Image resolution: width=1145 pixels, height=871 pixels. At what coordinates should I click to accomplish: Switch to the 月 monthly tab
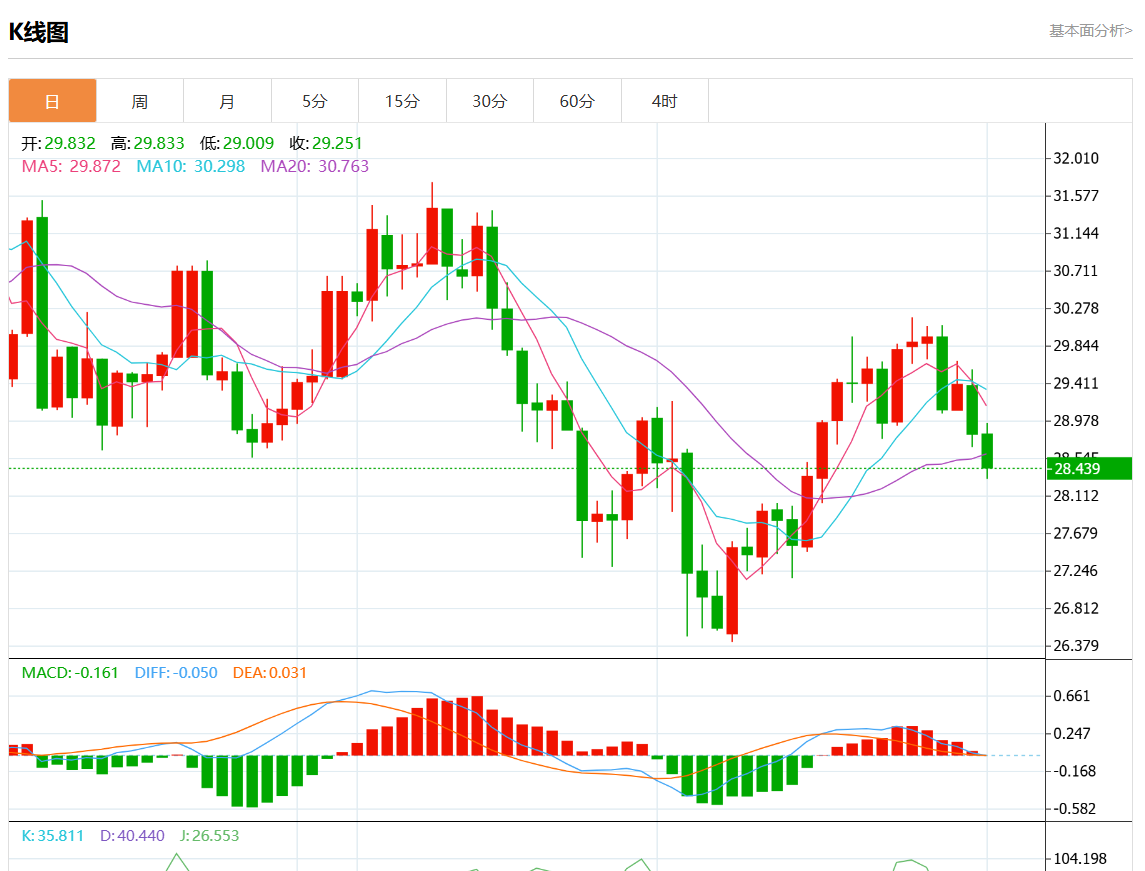click(227, 101)
